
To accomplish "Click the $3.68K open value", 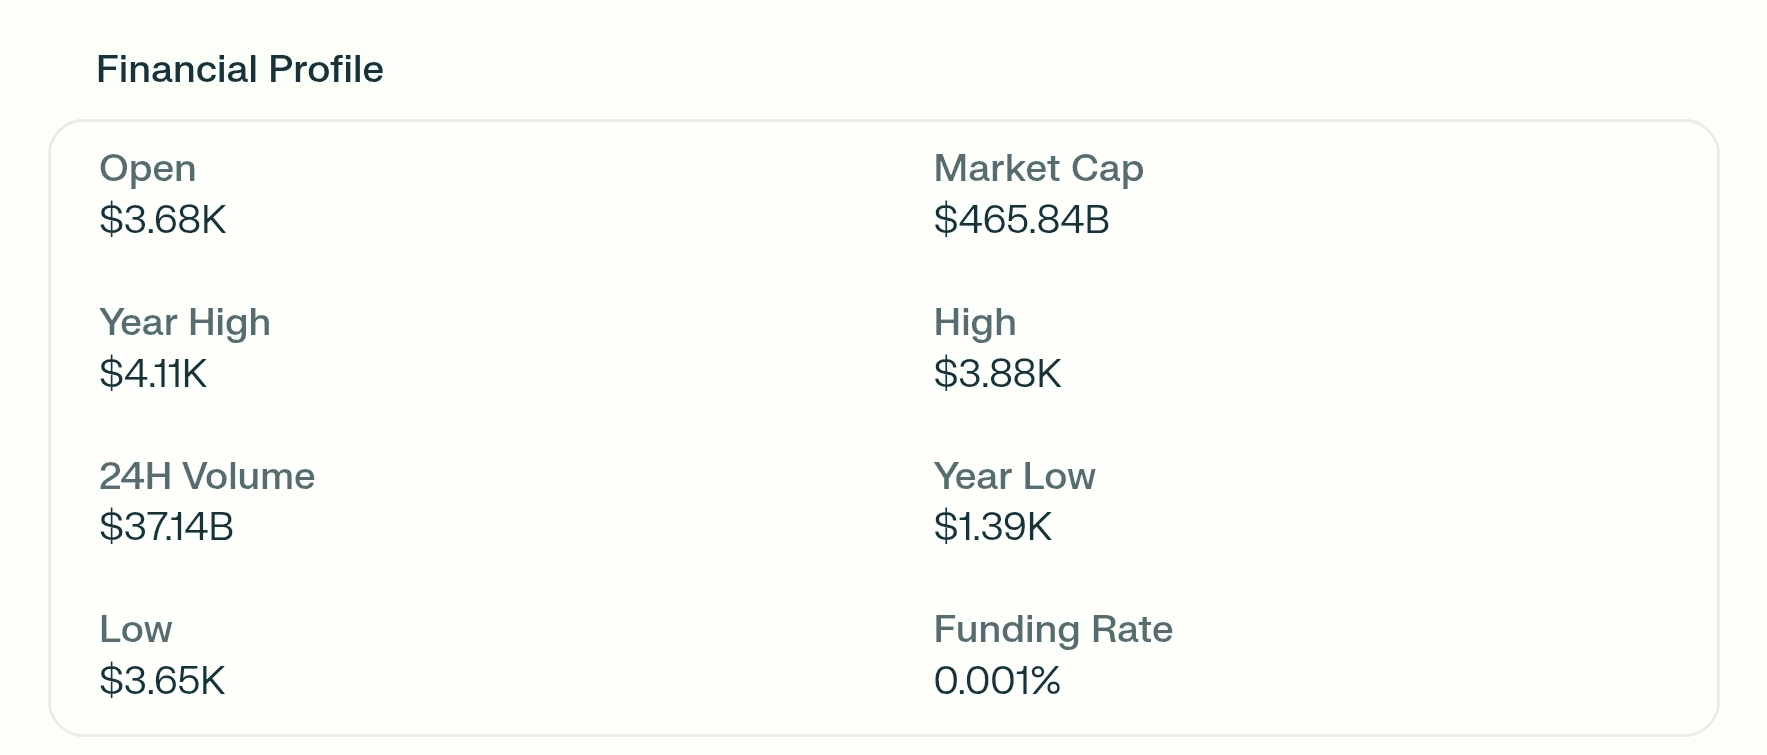I will pos(163,219).
